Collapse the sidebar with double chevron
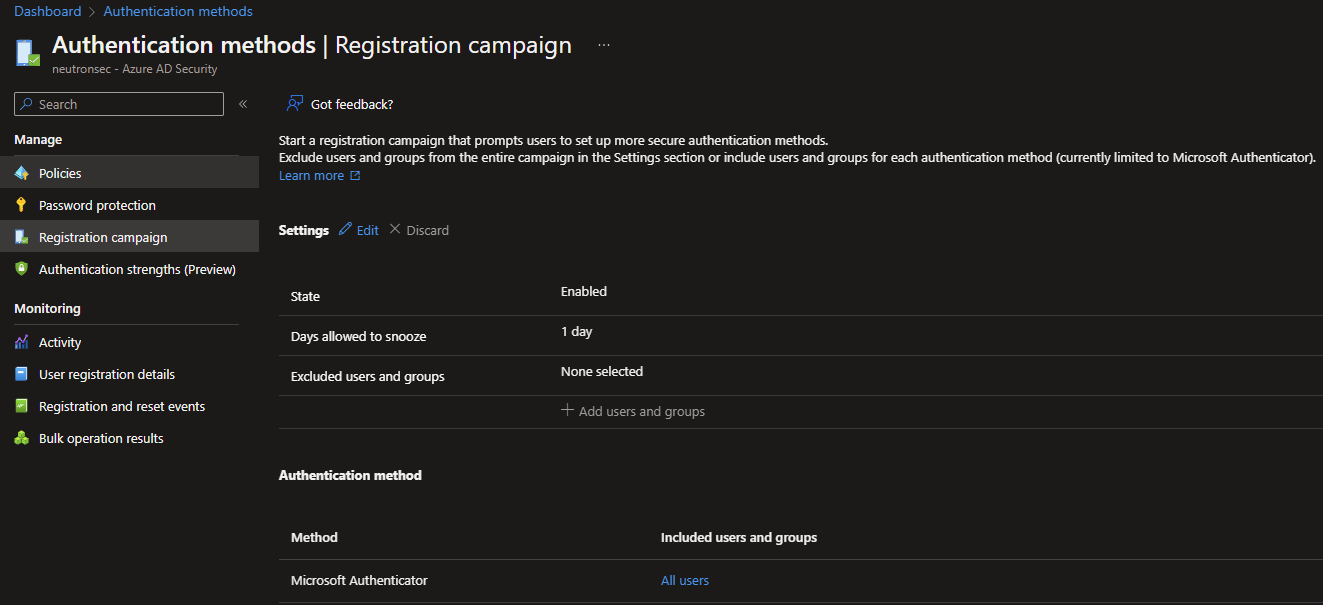The height and width of the screenshot is (605, 1323). pyautogui.click(x=242, y=104)
